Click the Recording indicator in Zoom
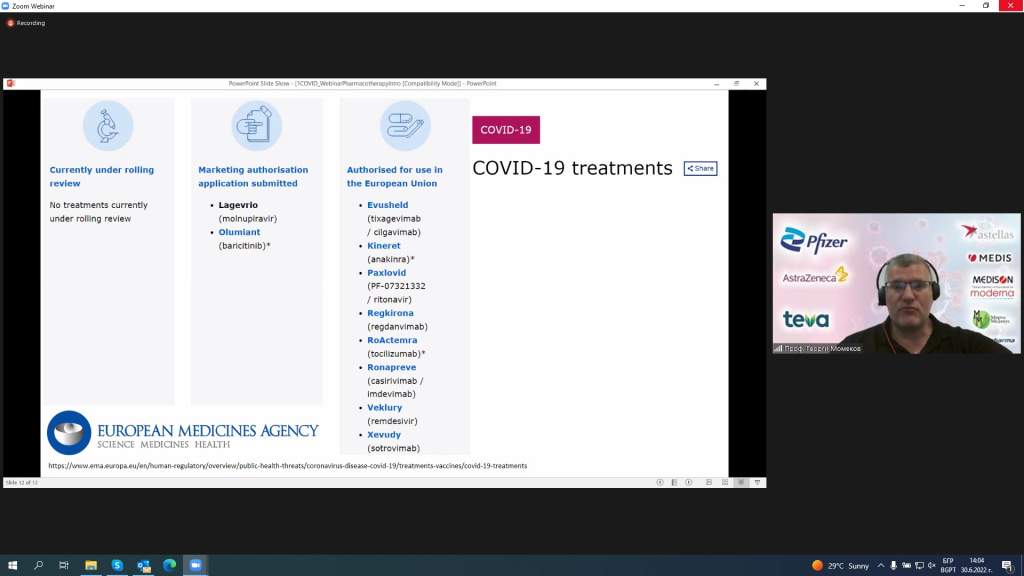Viewport: 1024px width, 576px height. [26, 23]
